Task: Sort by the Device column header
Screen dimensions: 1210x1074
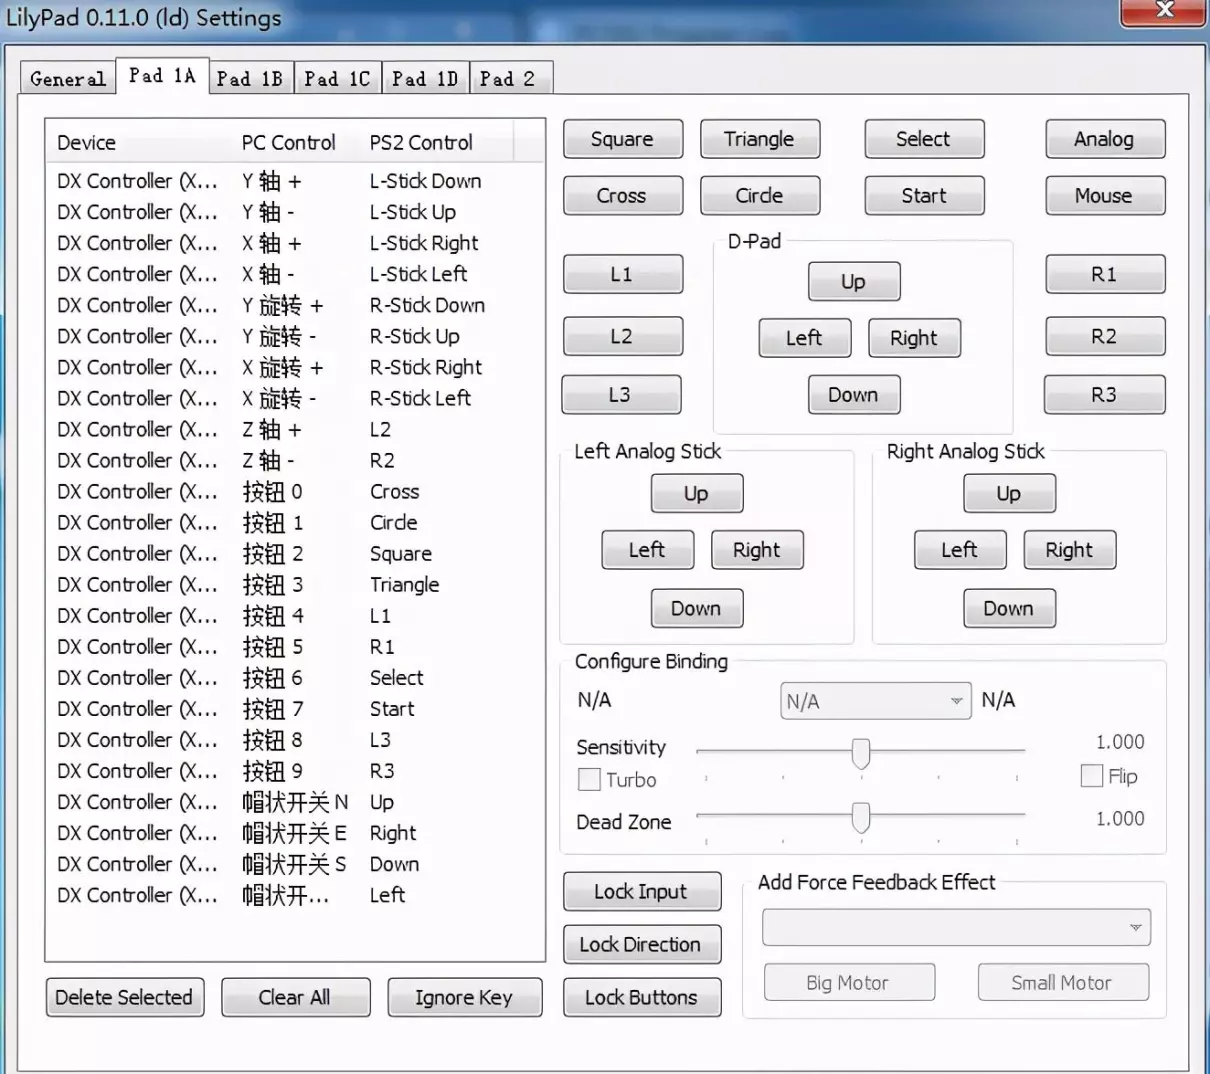Action: [140, 142]
